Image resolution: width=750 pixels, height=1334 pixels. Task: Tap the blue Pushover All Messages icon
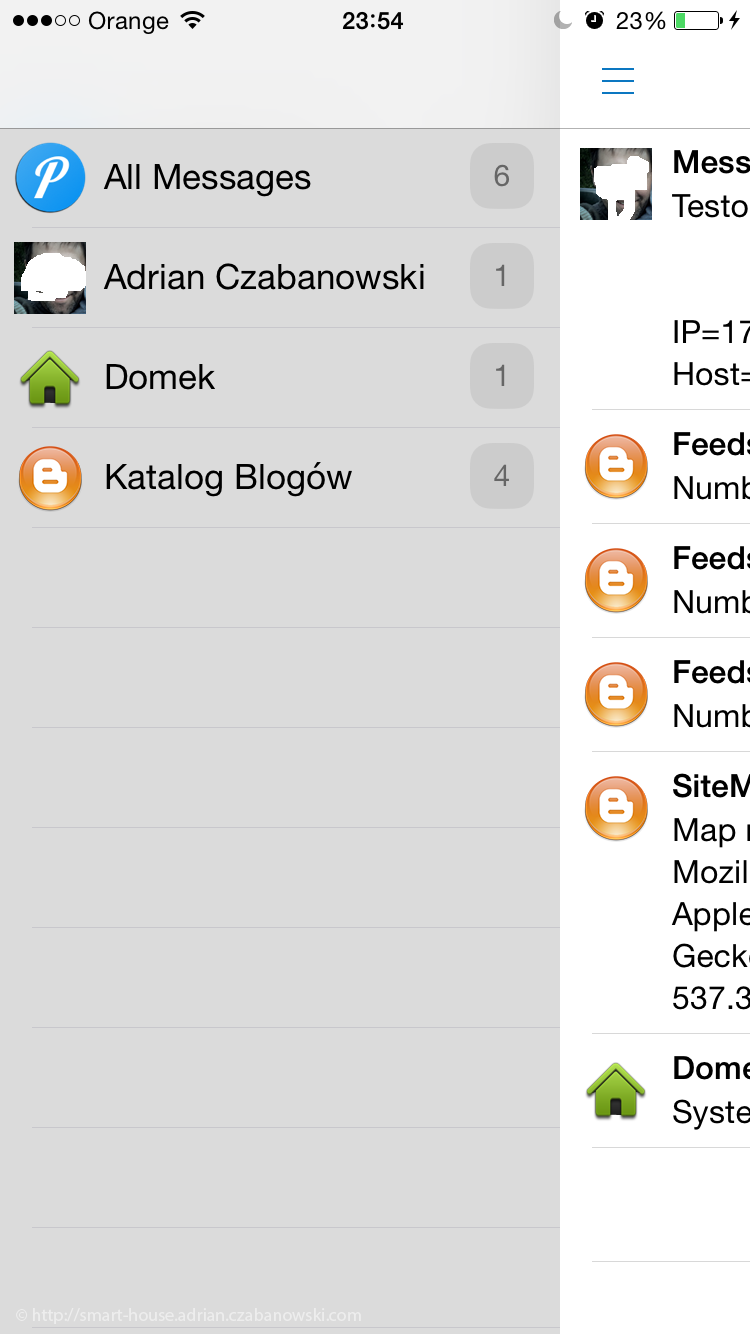coord(50,178)
